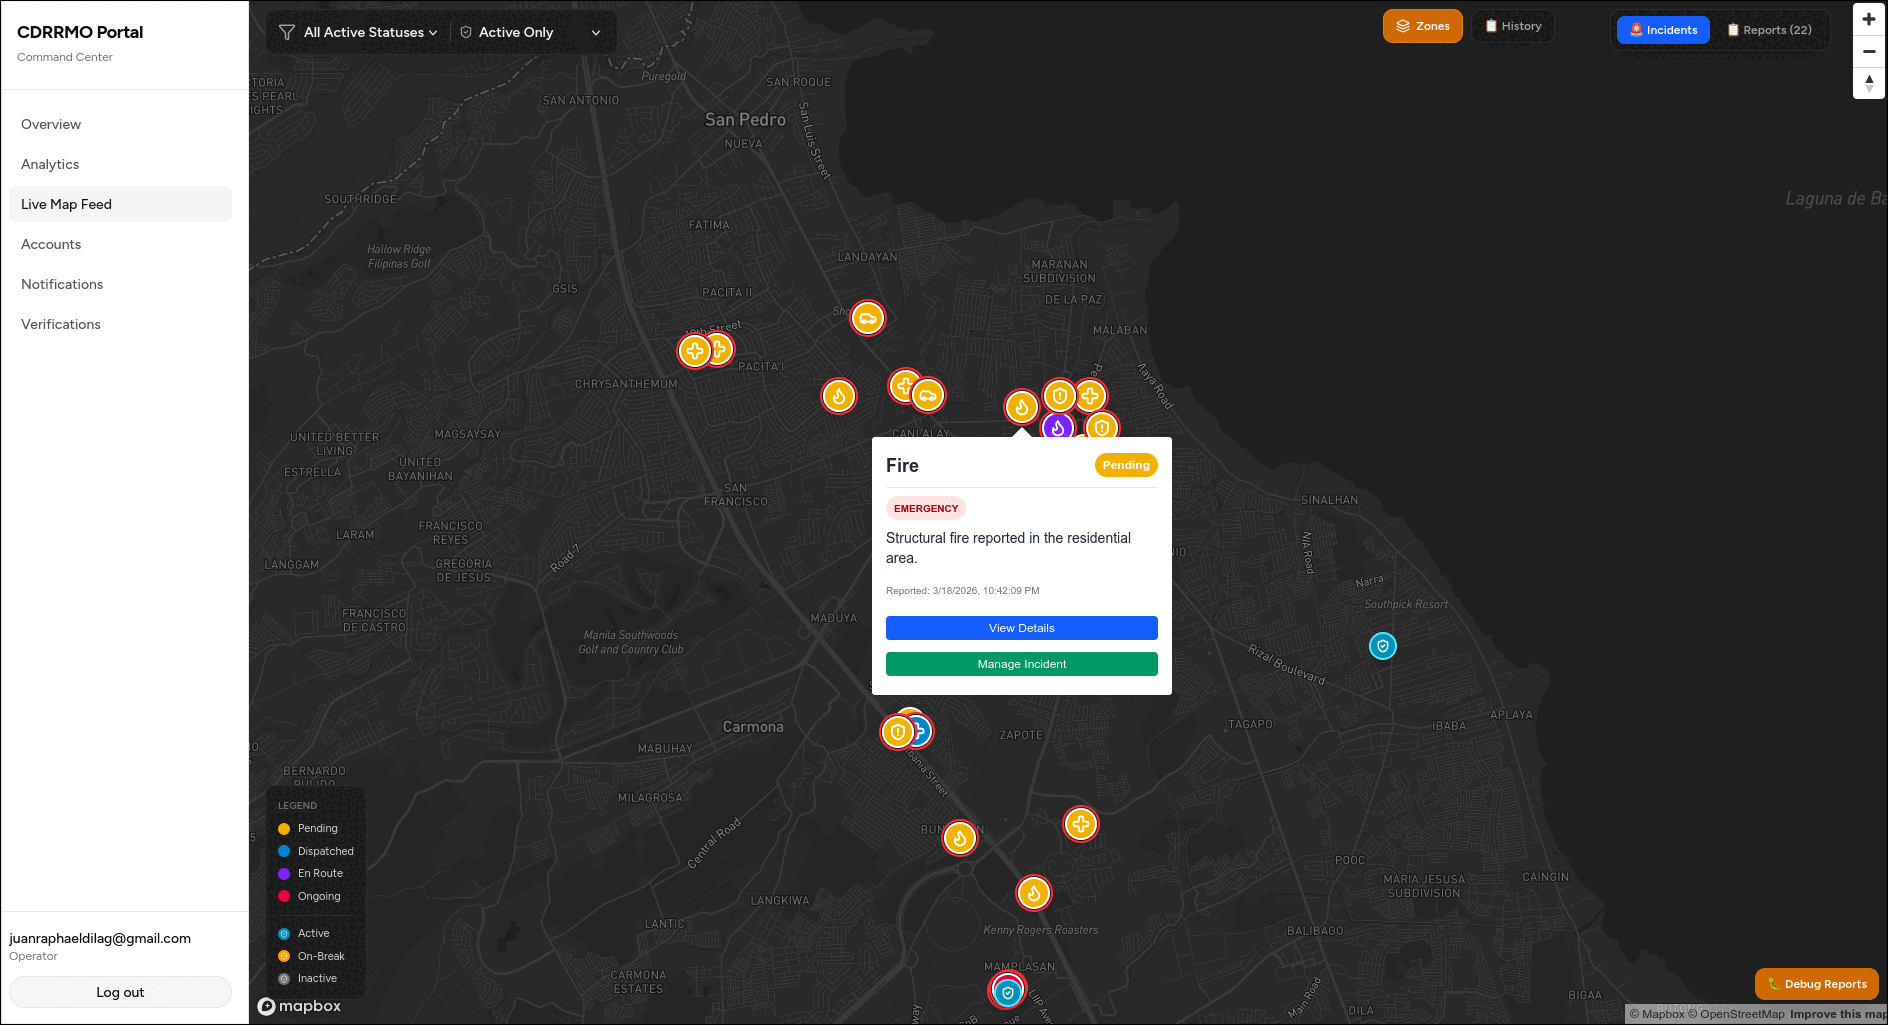Open teal shield marker near Mamplasan
This screenshot has height=1025, width=1888.
pyautogui.click(x=1008, y=992)
